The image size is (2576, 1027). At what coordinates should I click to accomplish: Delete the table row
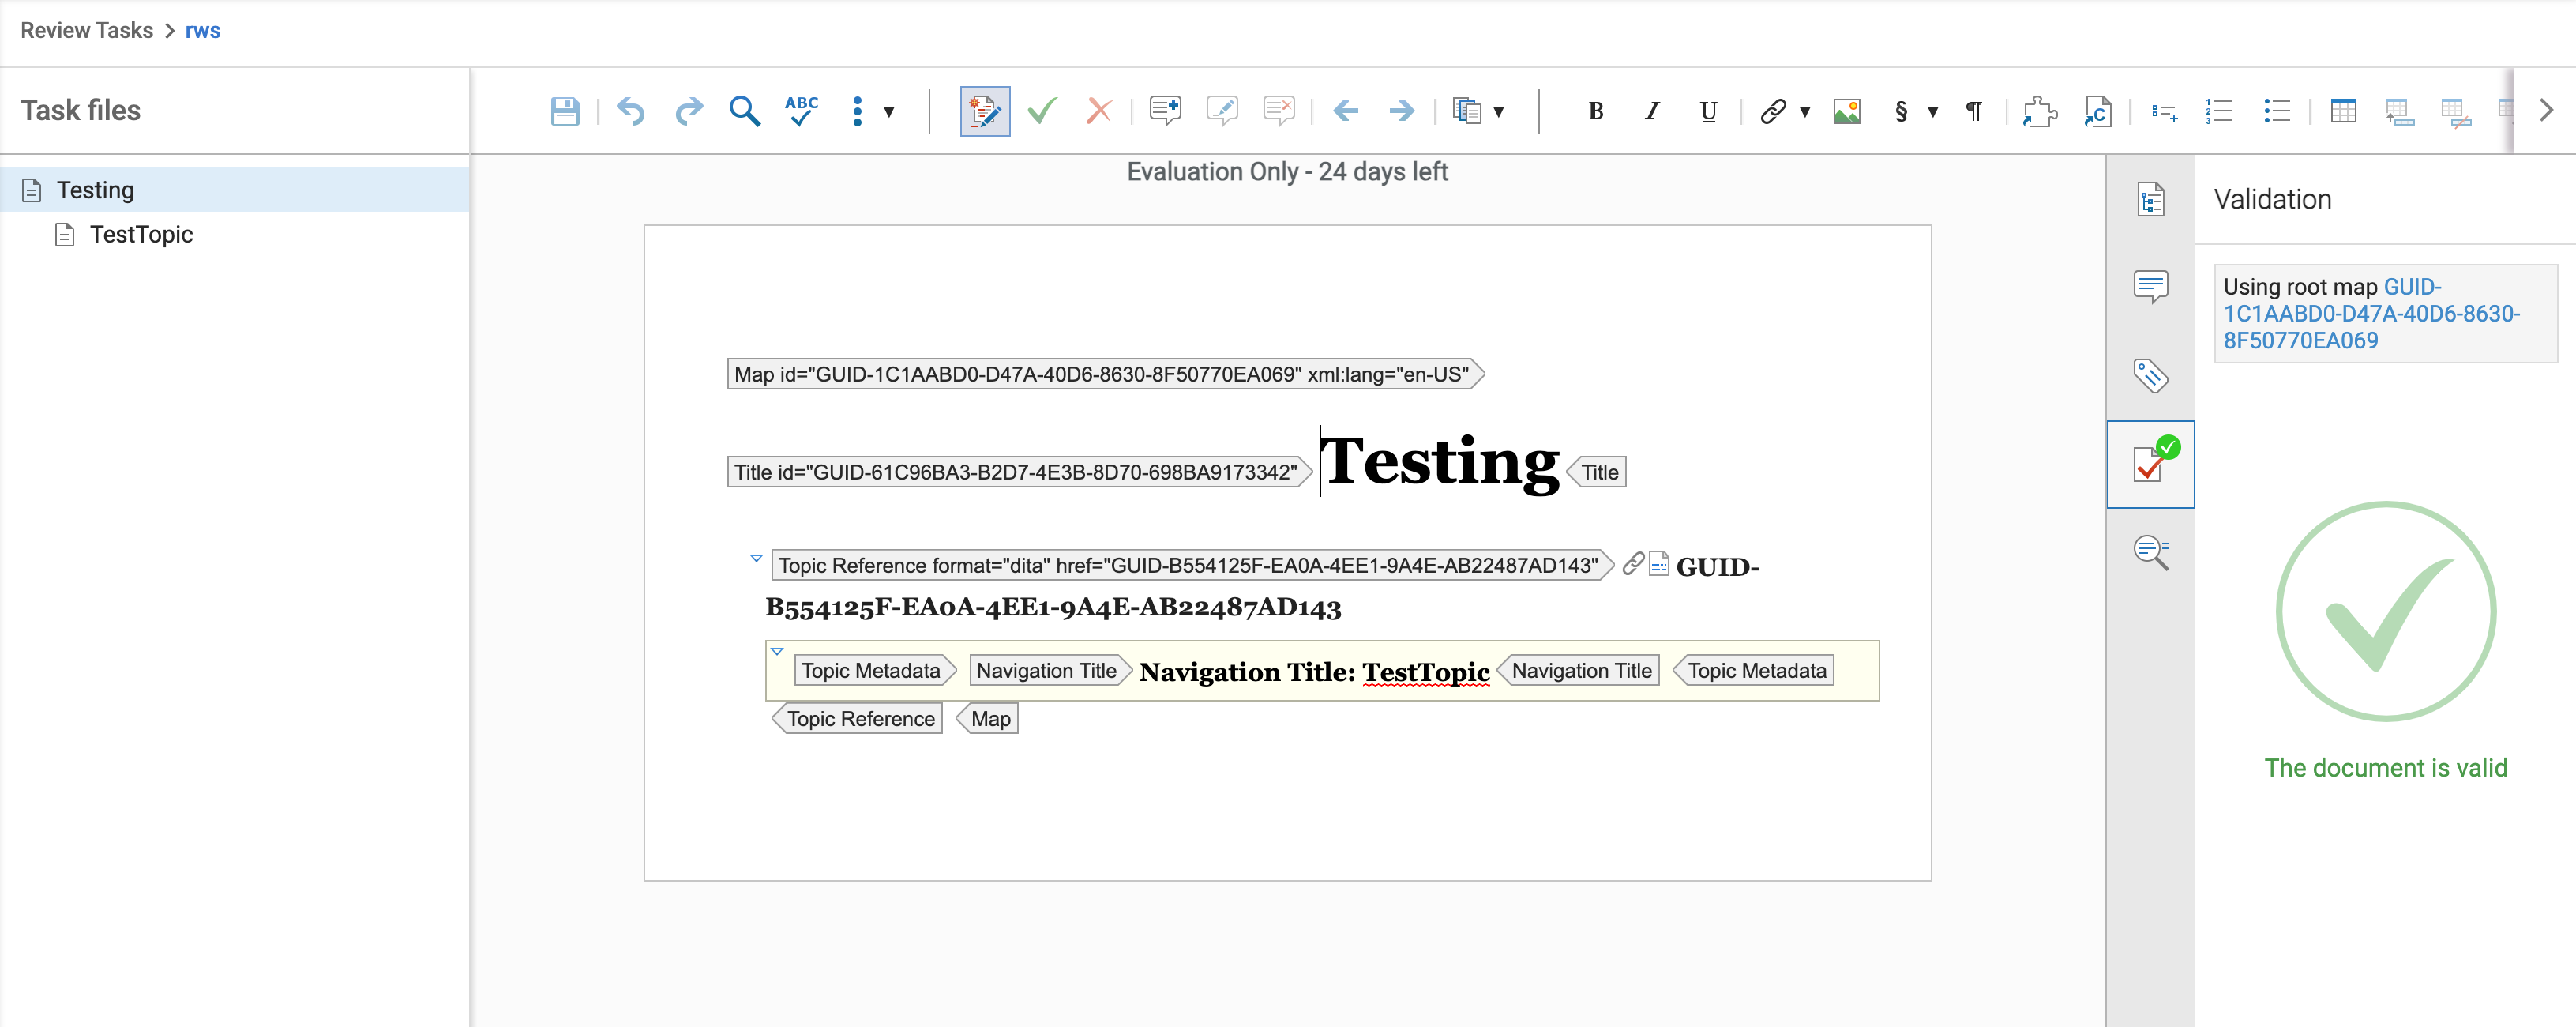2456,112
